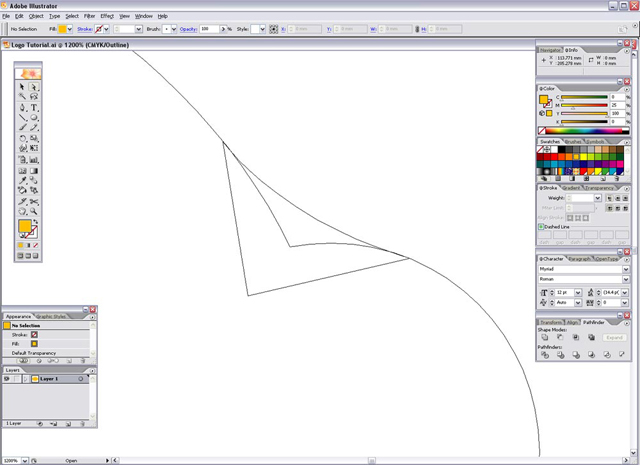The height and width of the screenshot is (465, 640).
Task: Open the Stroke color dropdown in control bar
Action: (106, 29)
